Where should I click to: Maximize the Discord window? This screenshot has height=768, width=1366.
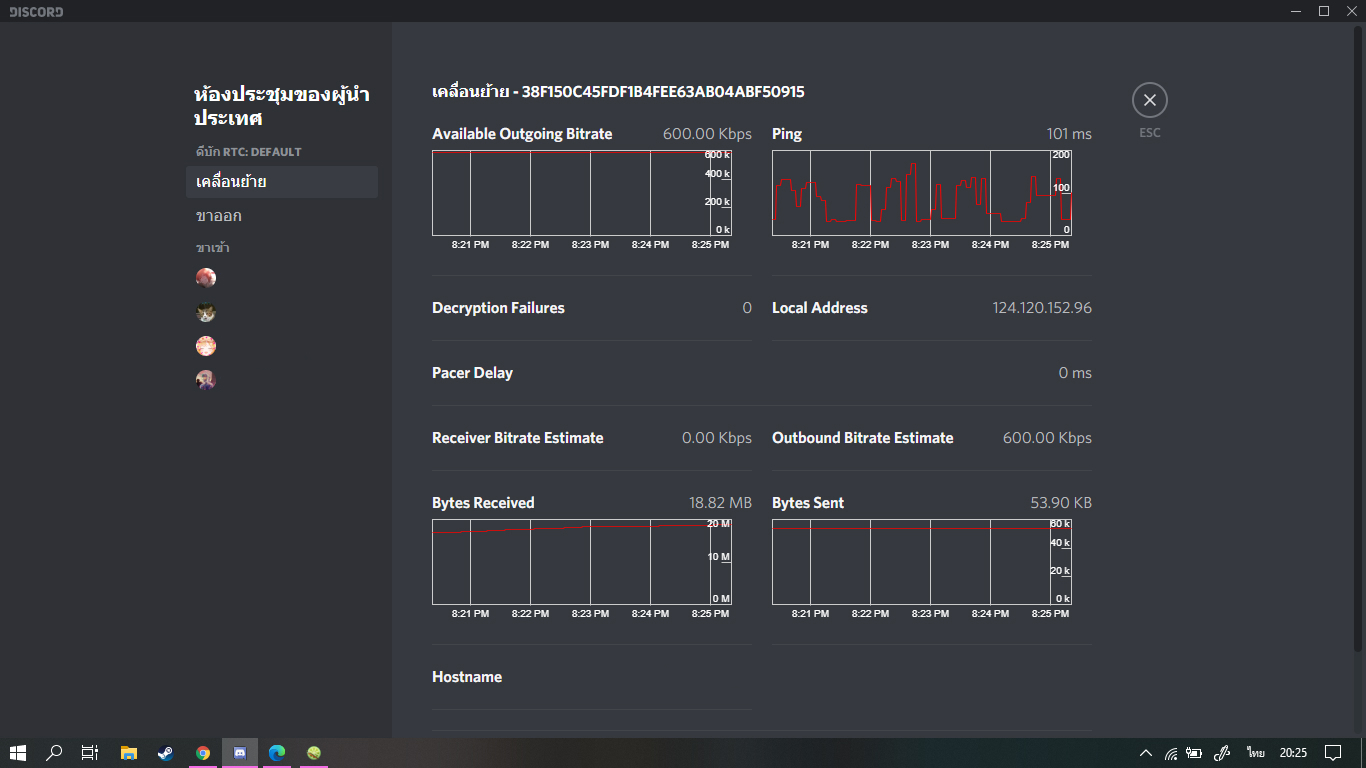coord(1324,11)
